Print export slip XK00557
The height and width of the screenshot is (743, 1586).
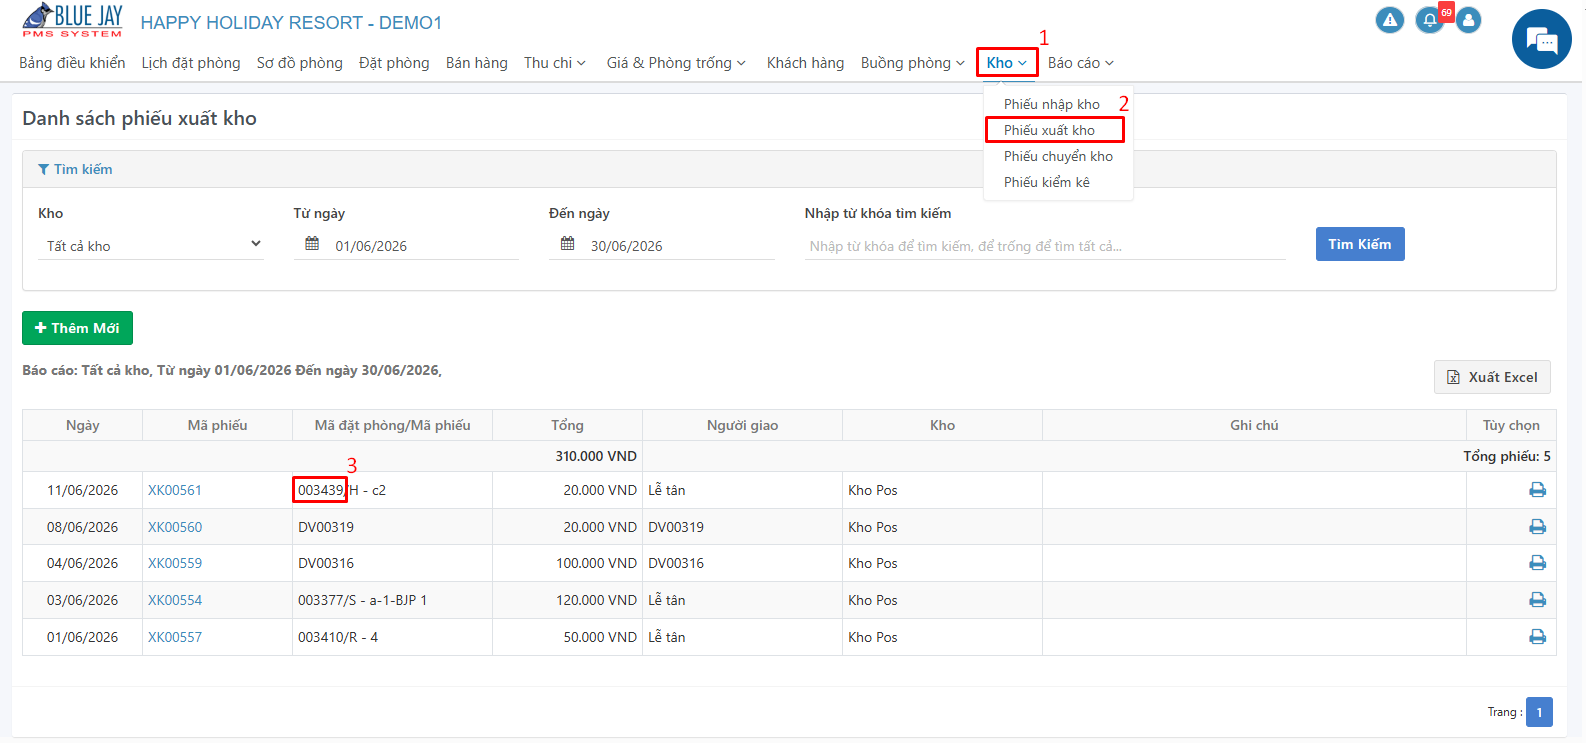tap(1537, 637)
